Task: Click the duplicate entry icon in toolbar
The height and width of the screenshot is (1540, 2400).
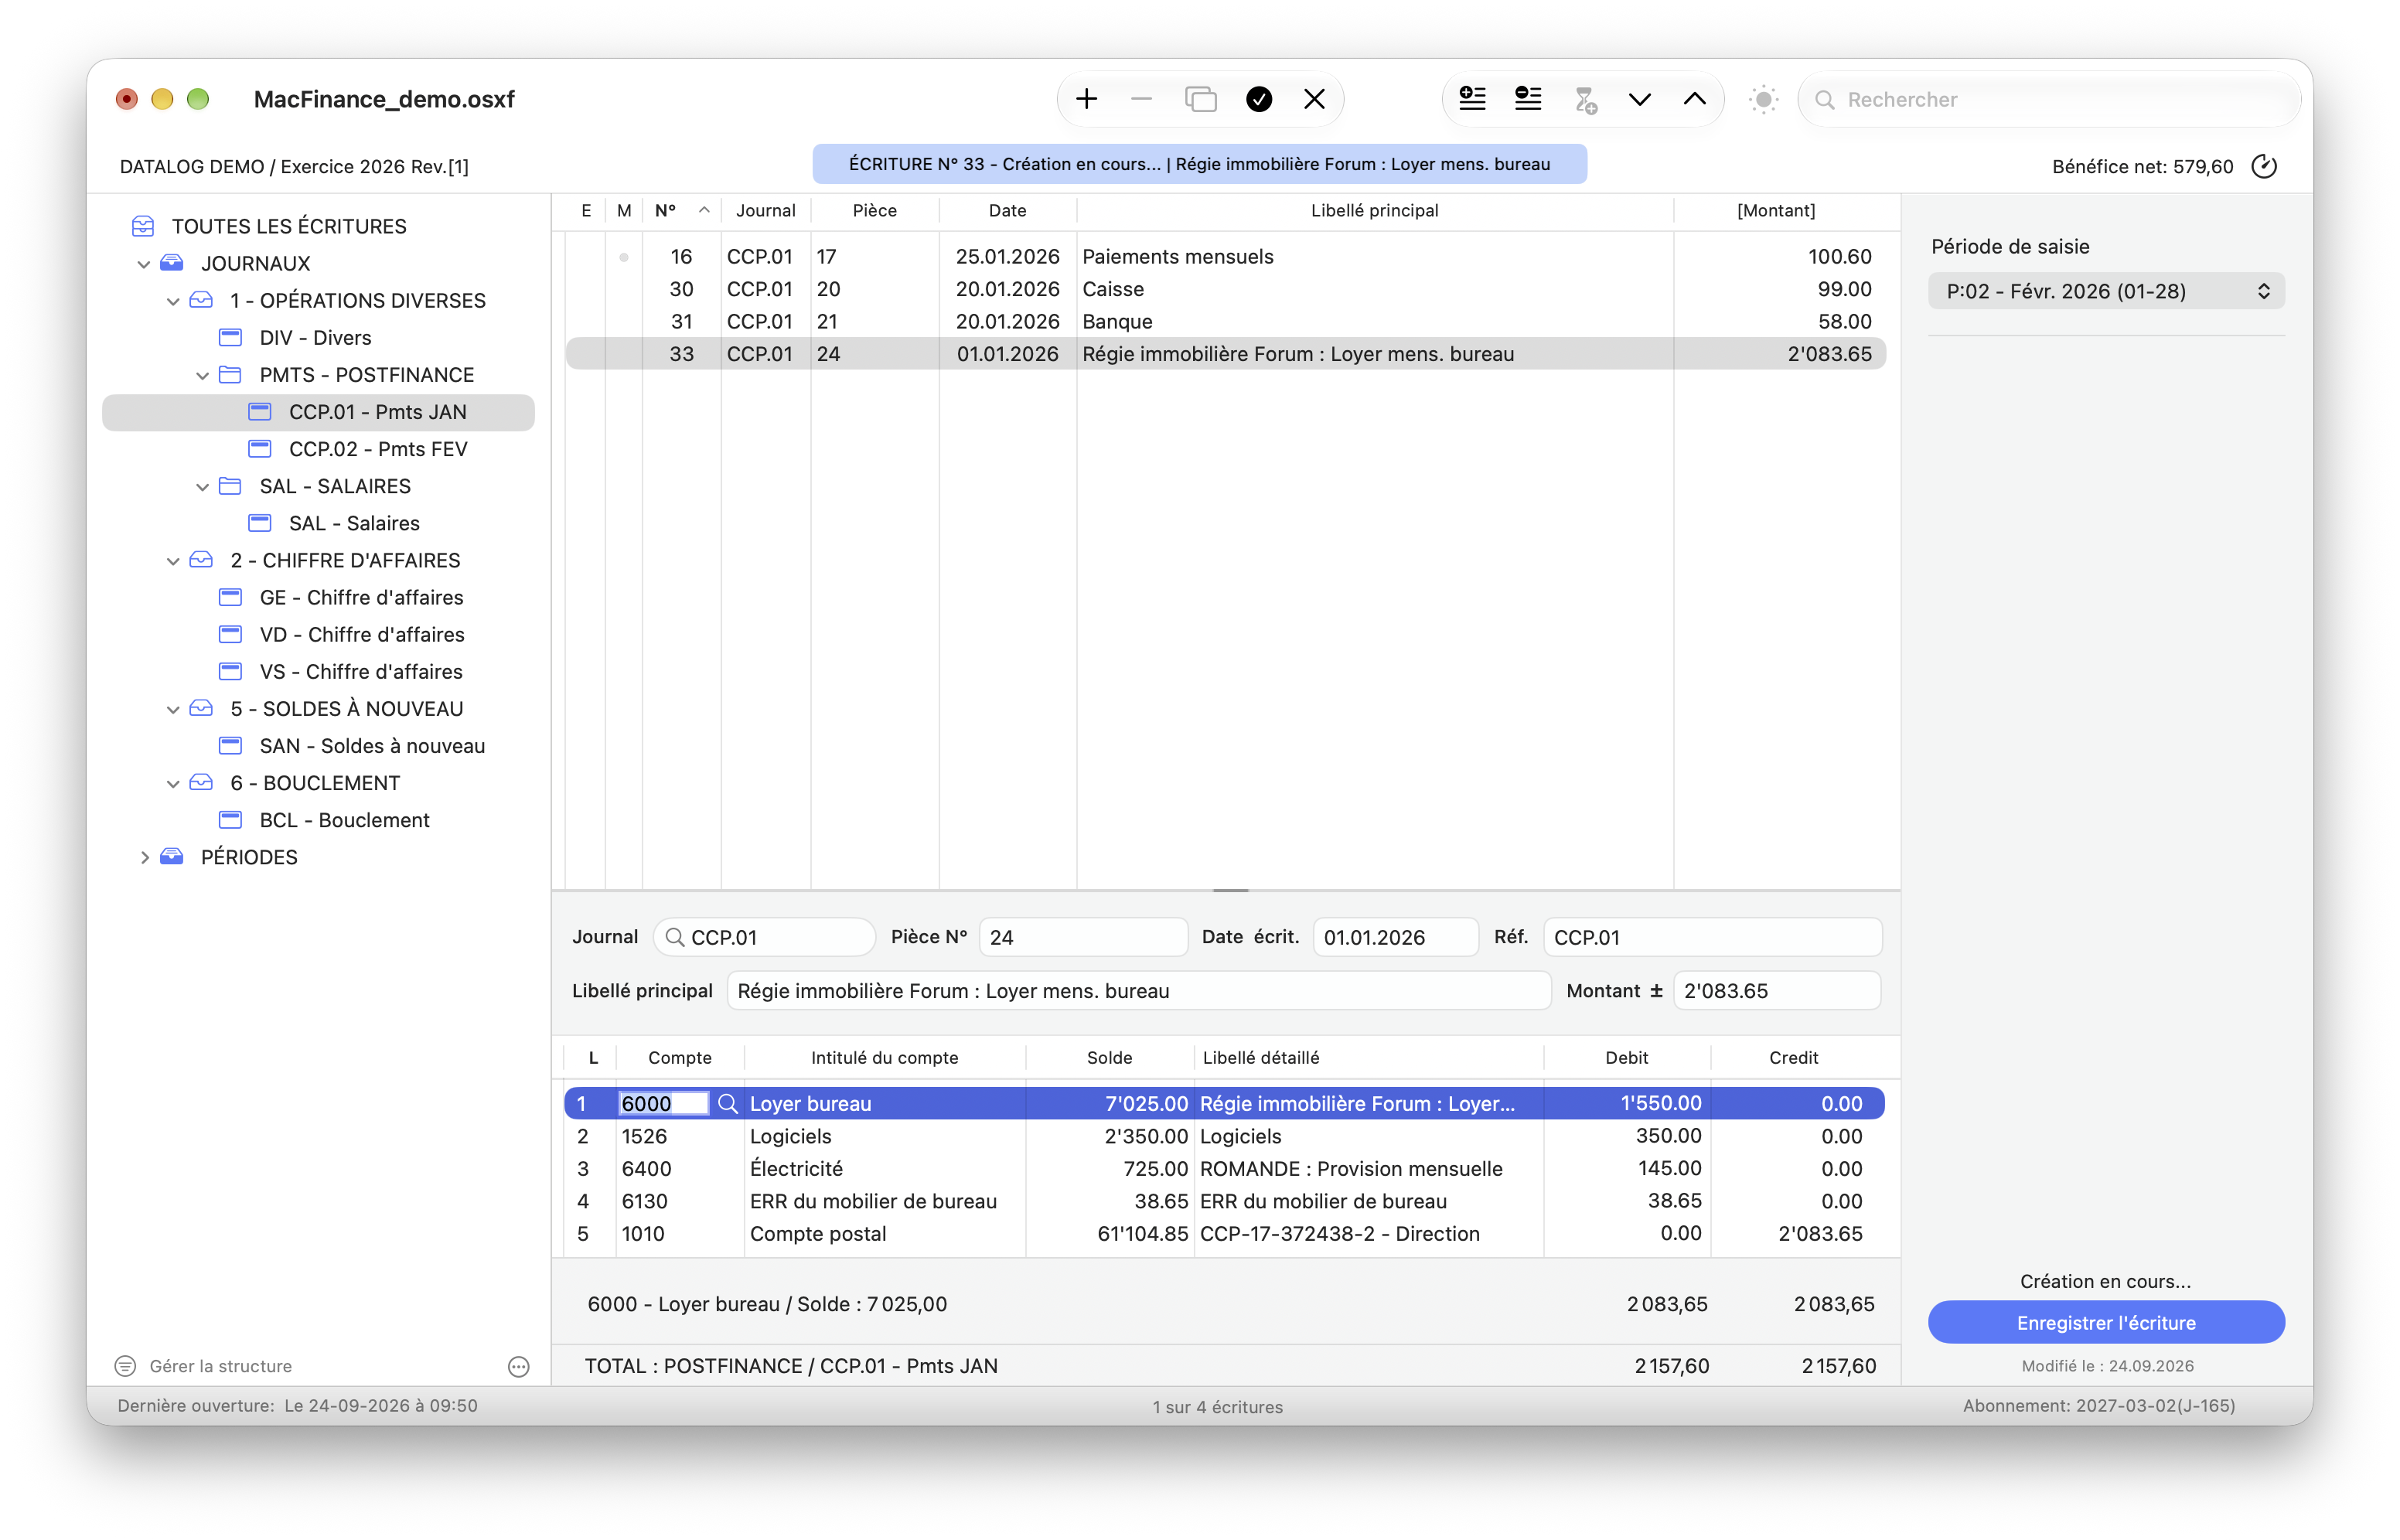Action: (1200, 99)
